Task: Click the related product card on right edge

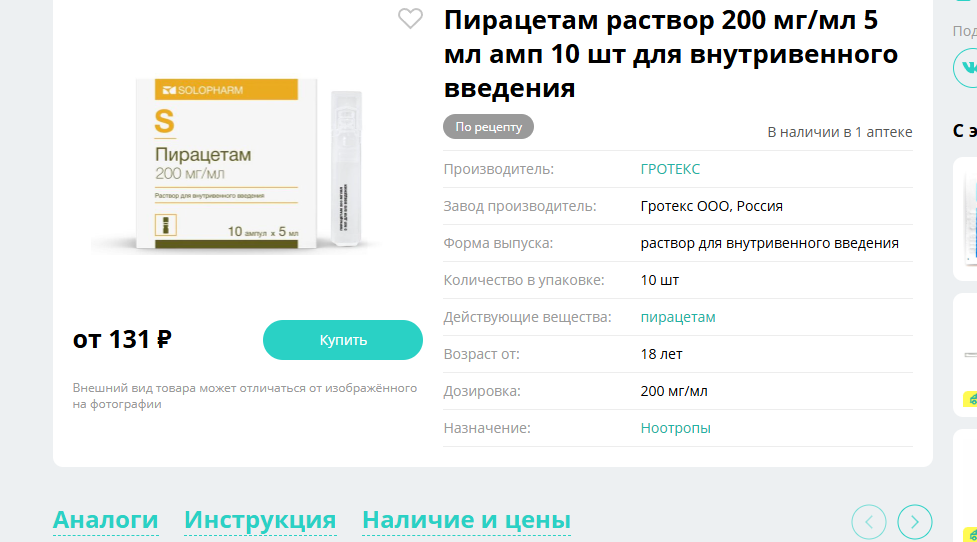Action: [966, 219]
